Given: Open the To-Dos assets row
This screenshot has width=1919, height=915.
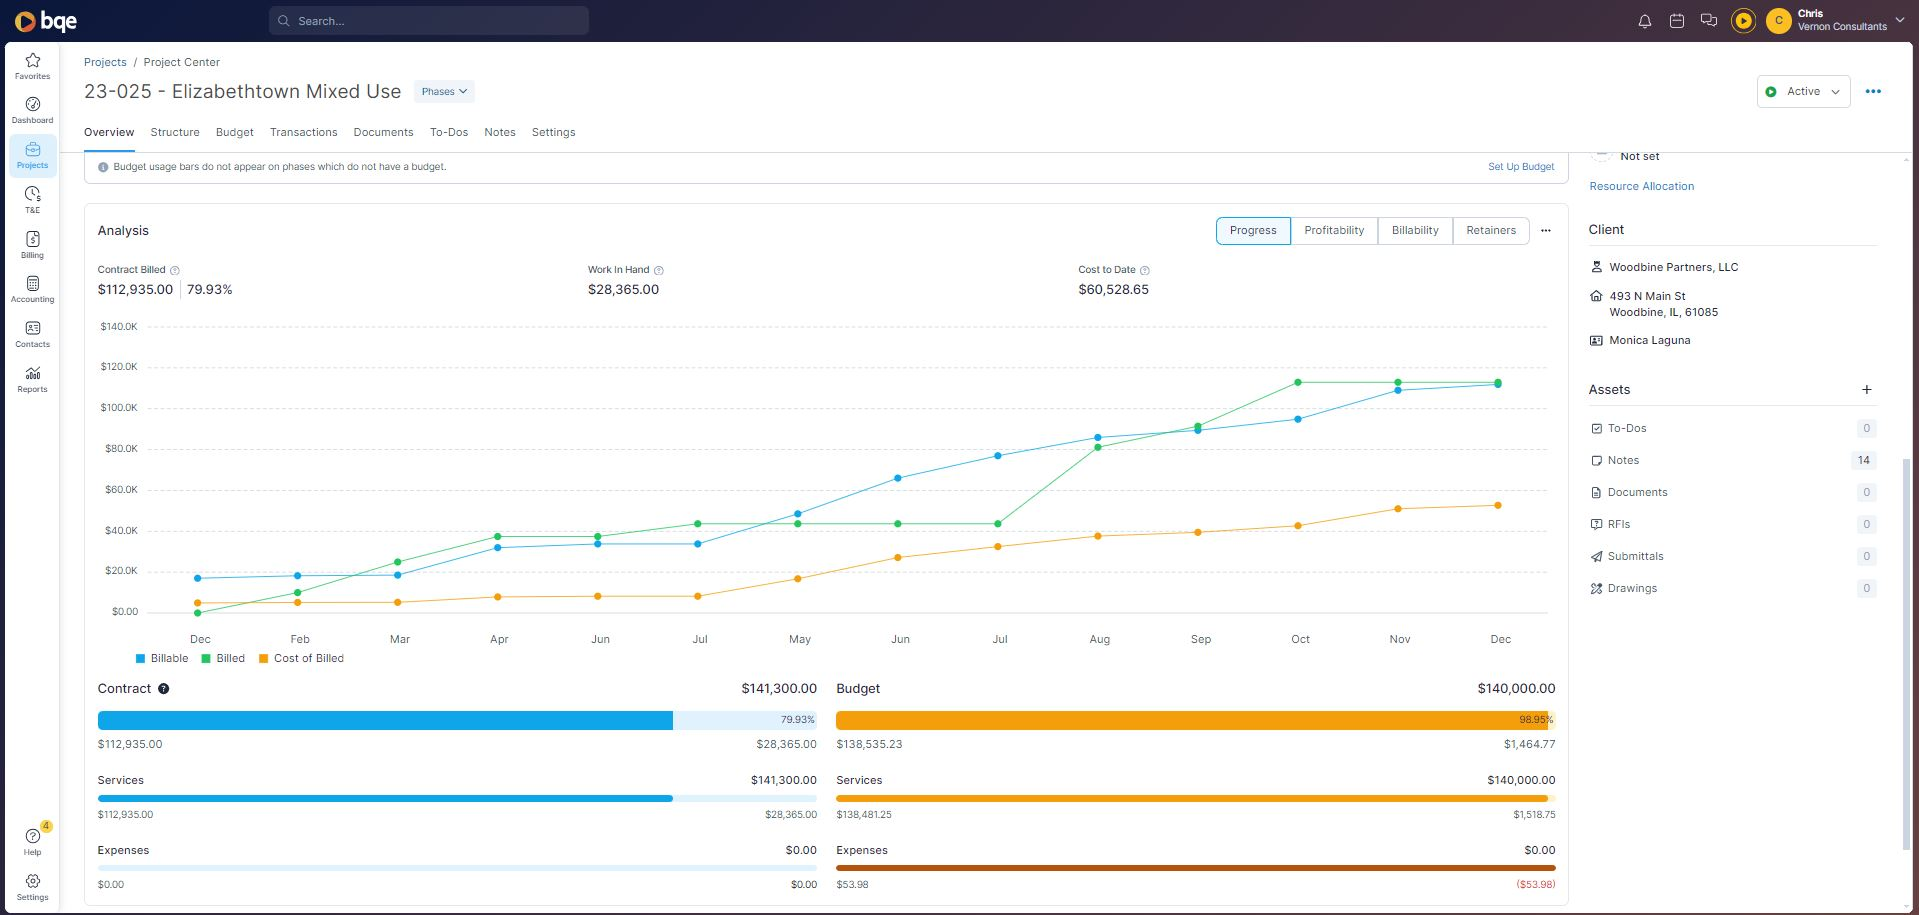Looking at the screenshot, I should (1733, 428).
